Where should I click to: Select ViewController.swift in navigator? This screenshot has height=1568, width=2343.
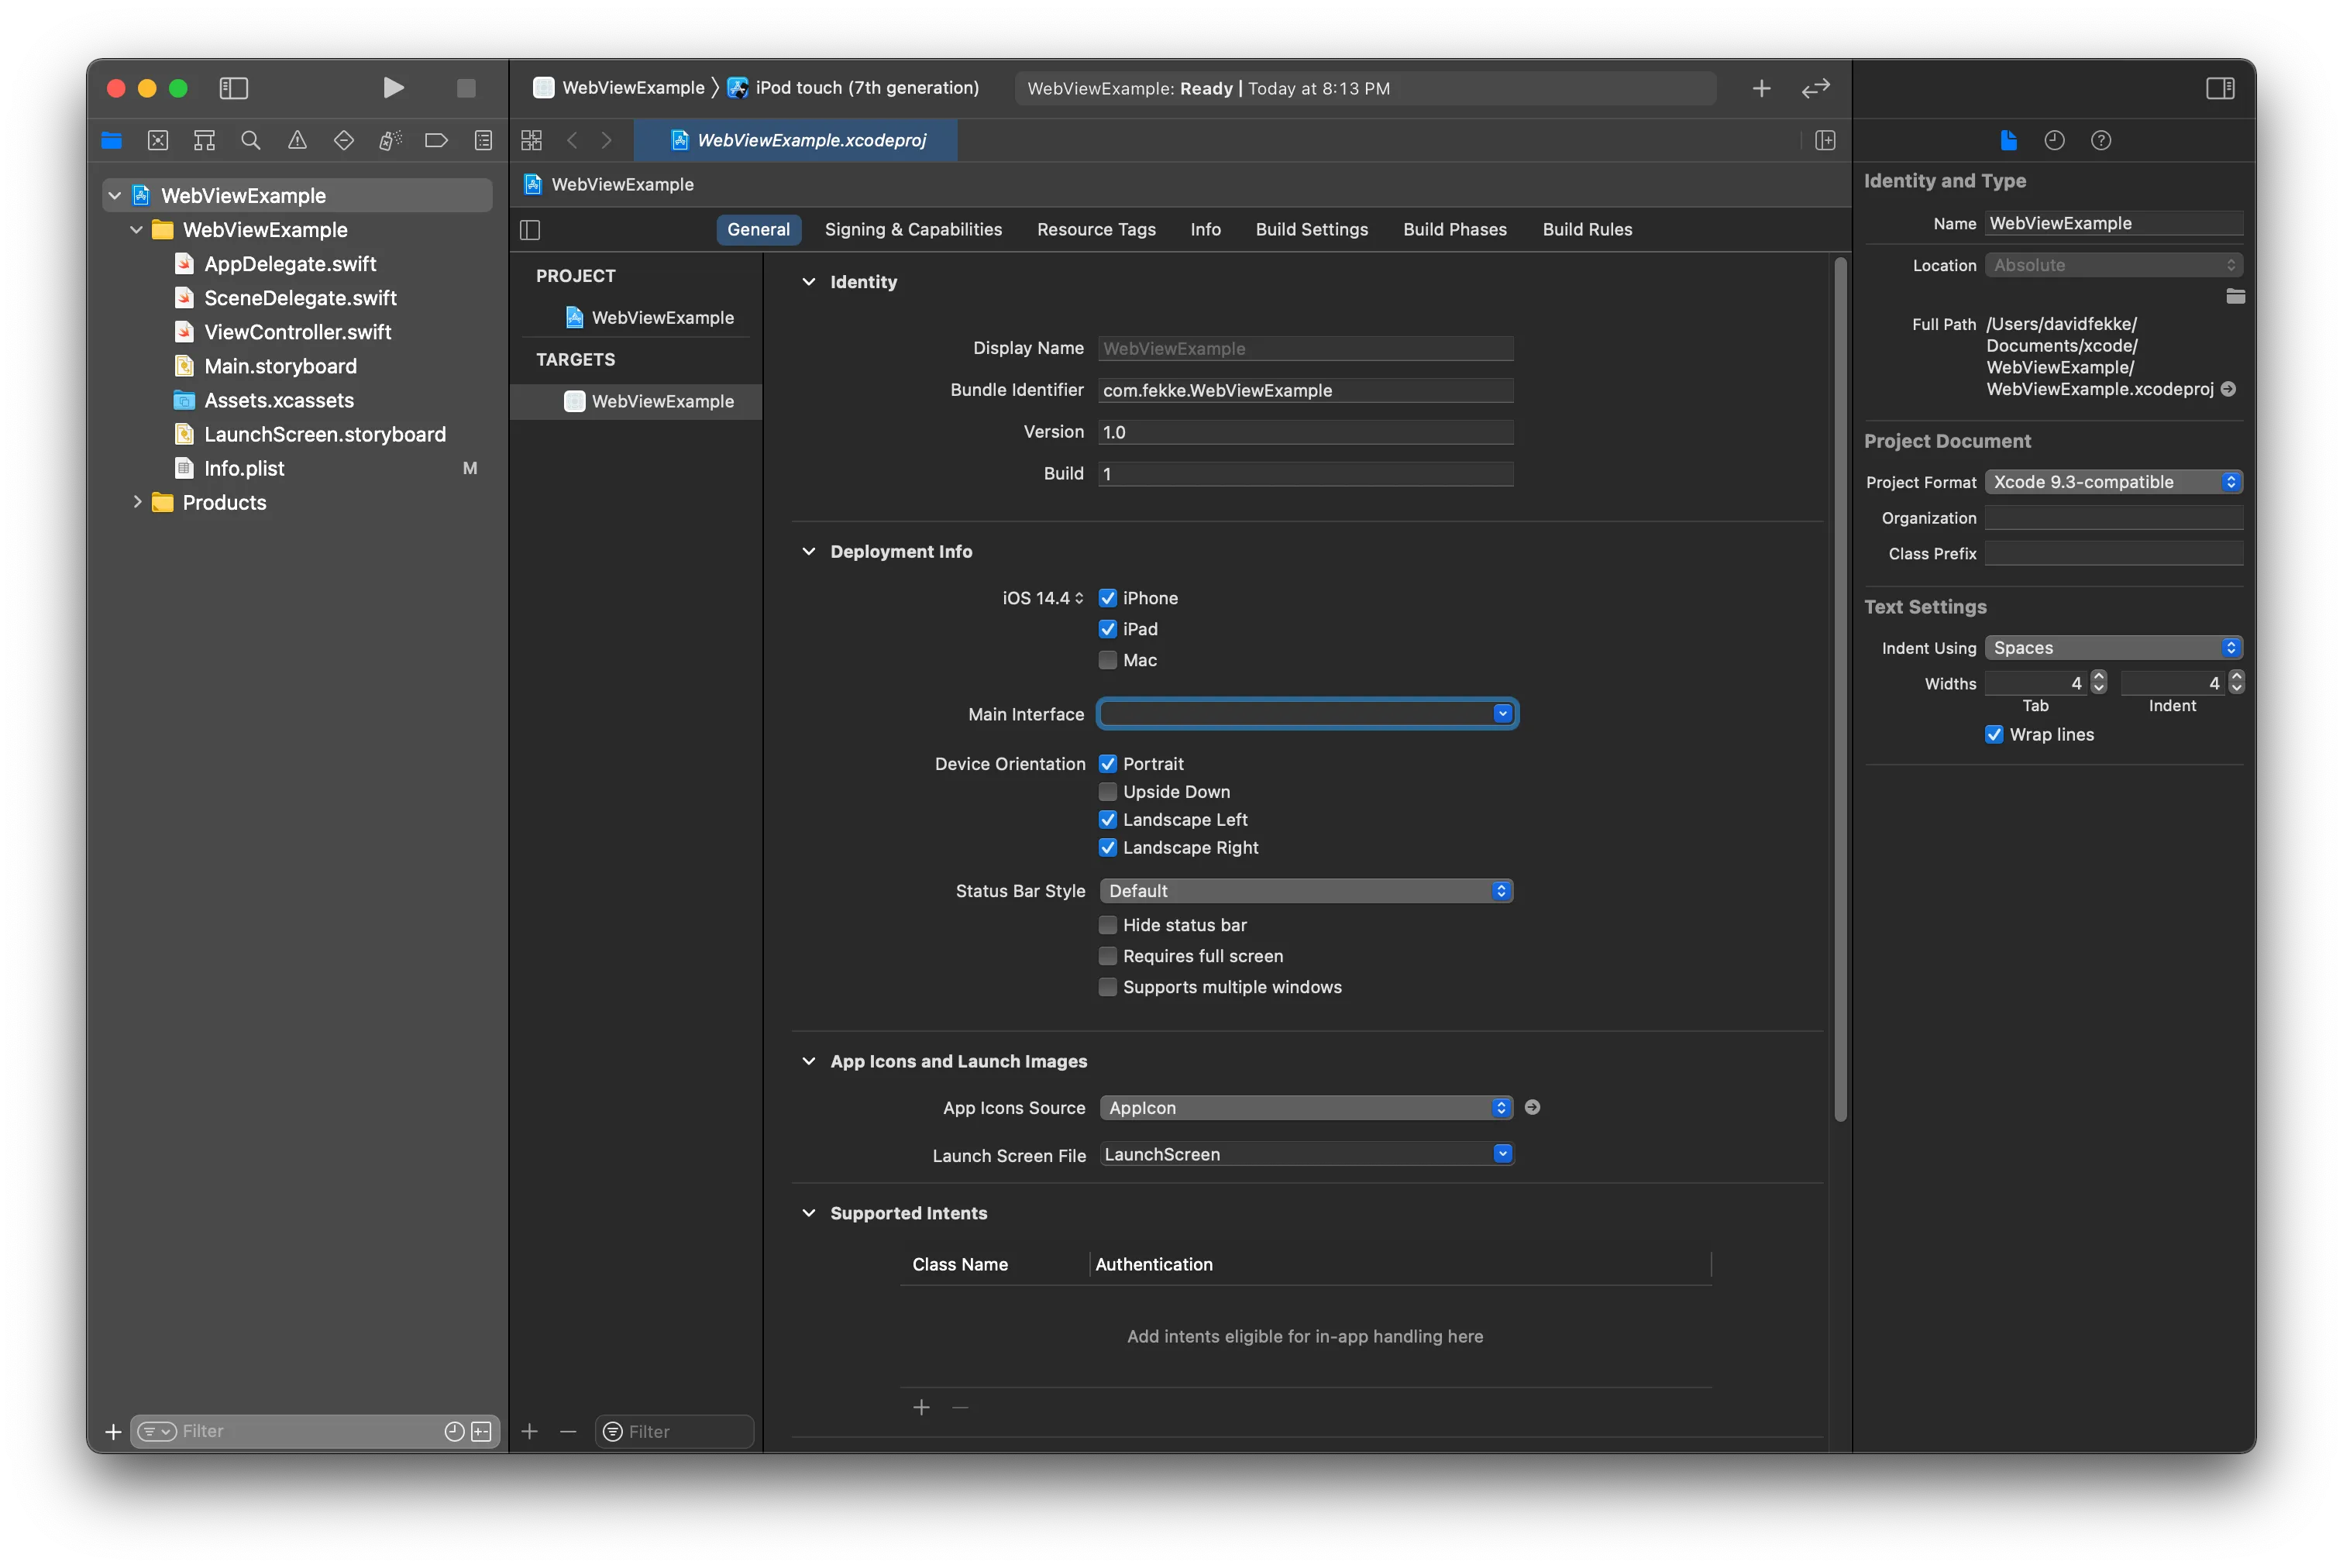(x=297, y=332)
